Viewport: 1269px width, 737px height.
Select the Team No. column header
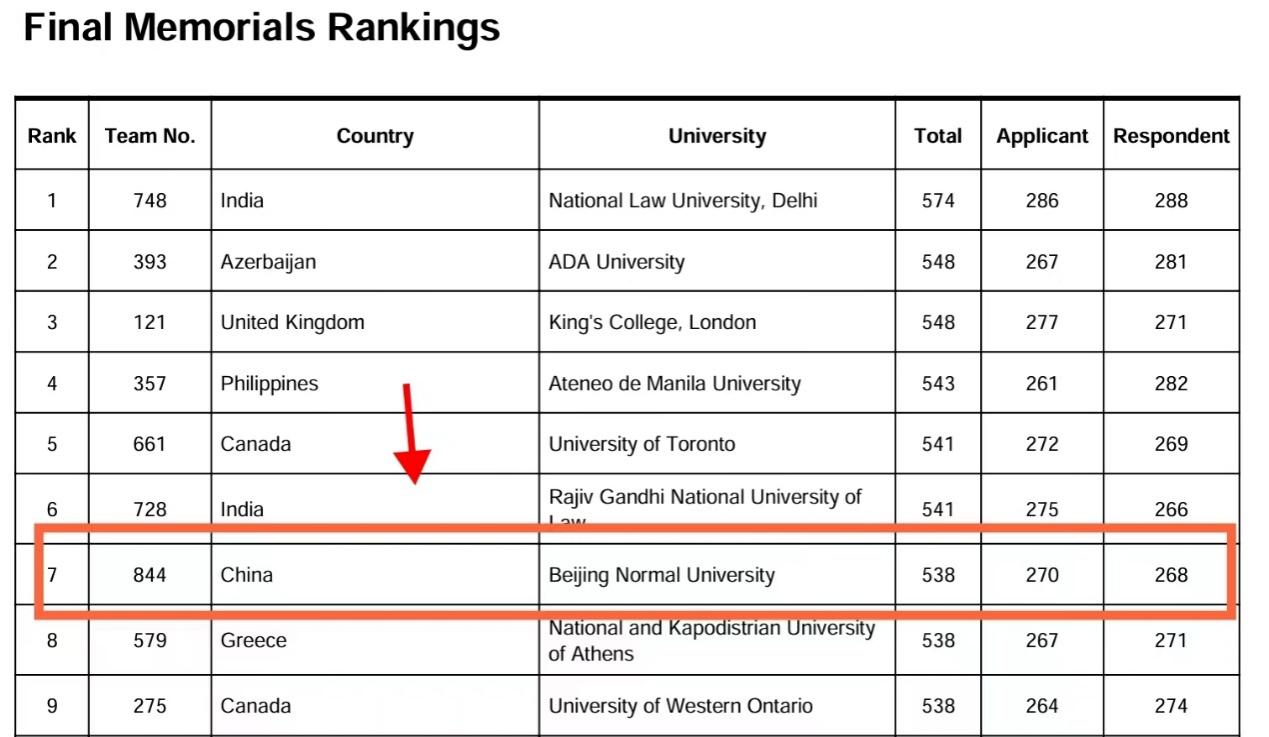(150, 136)
